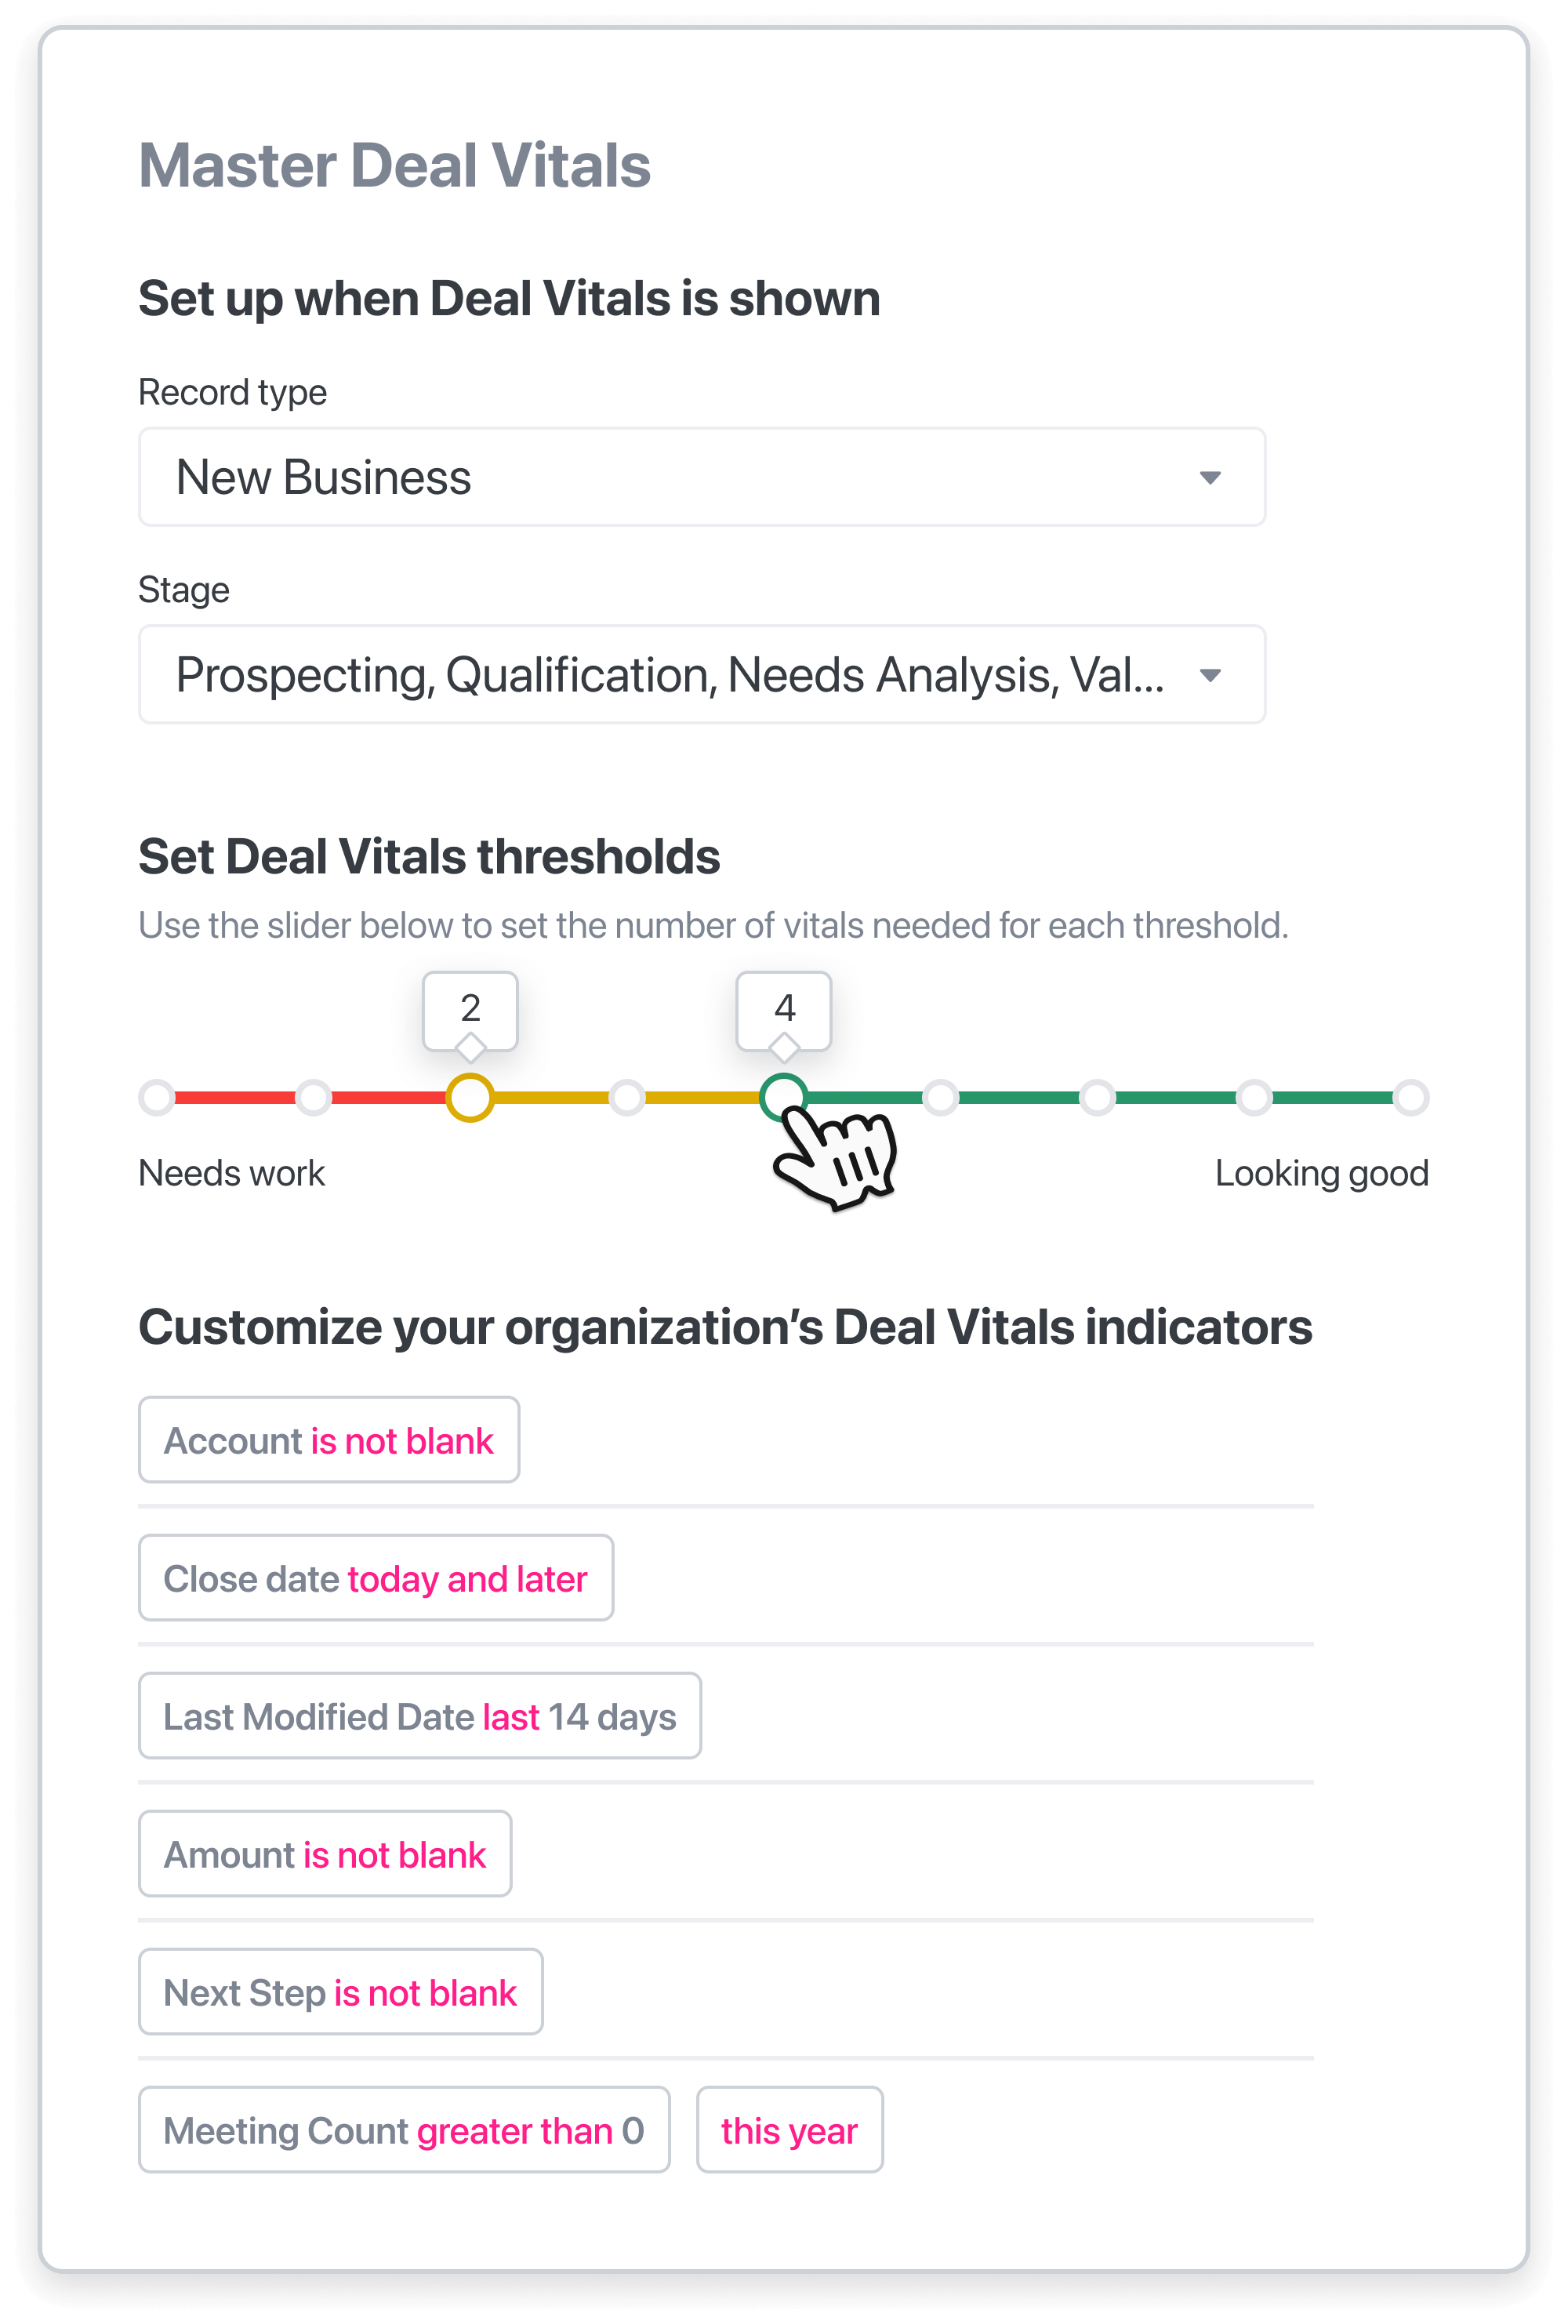Click the yellow slider handle at 2
Screen dimensions: 1568x2324
(x=469, y=1098)
